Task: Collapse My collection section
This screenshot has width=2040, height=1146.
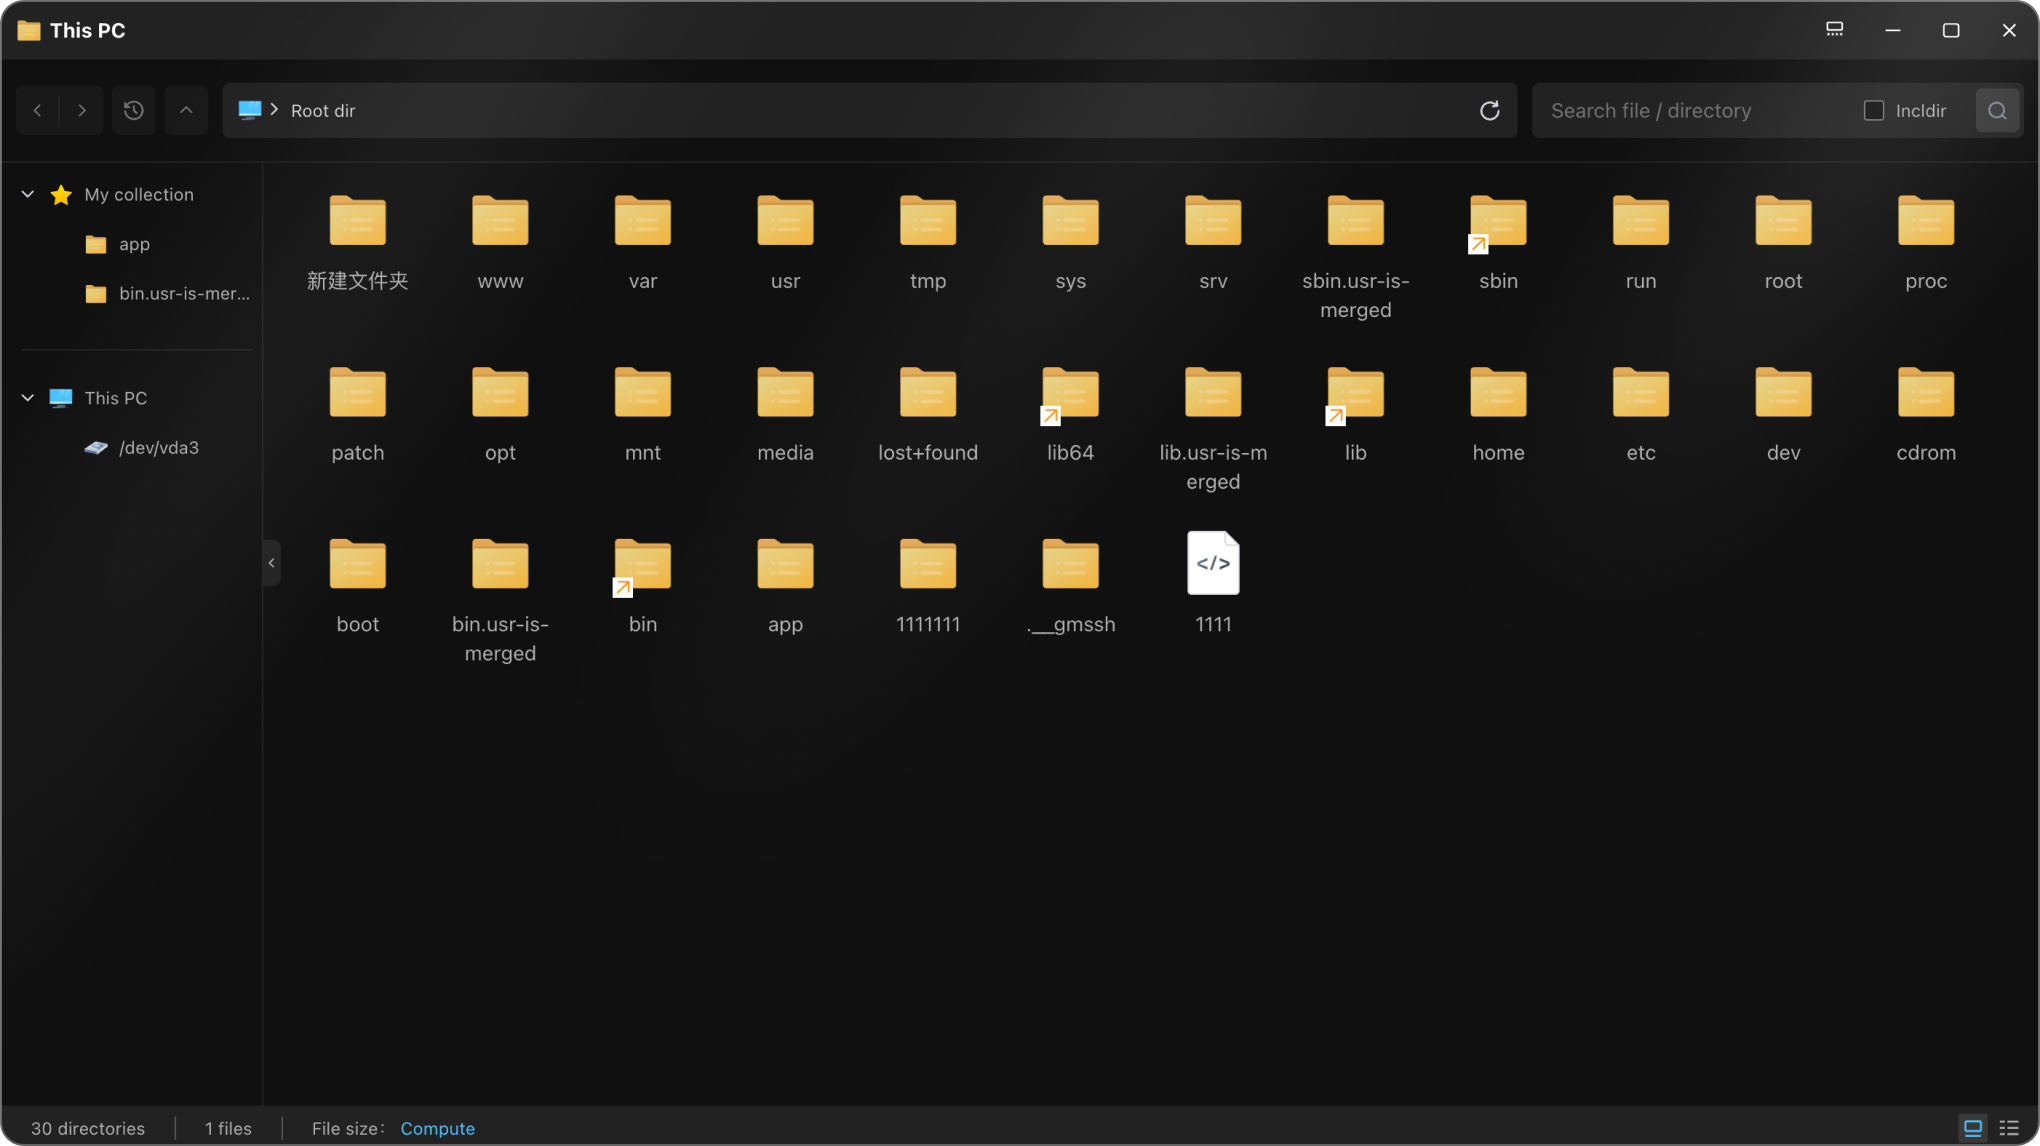Action: 28,194
